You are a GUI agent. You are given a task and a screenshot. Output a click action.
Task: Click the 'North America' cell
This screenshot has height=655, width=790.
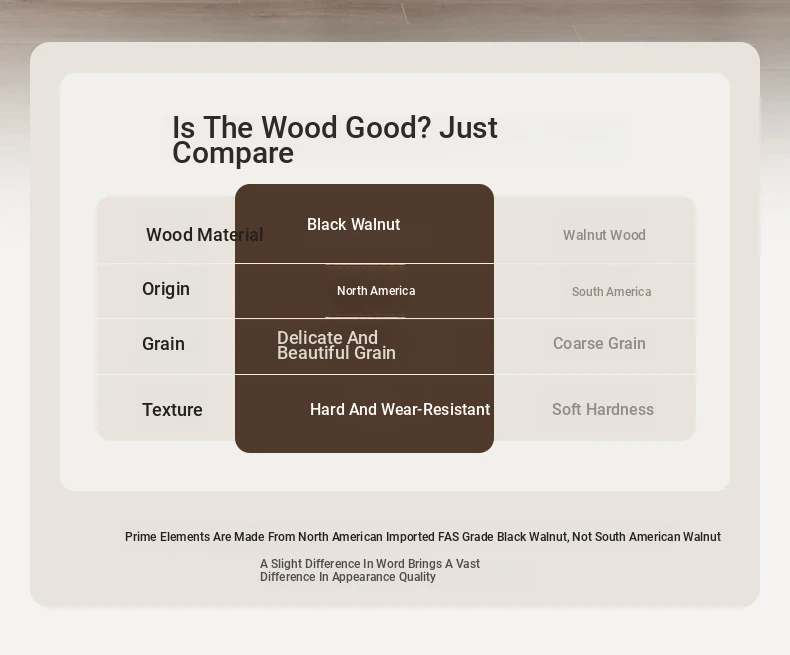(x=376, y=291)
